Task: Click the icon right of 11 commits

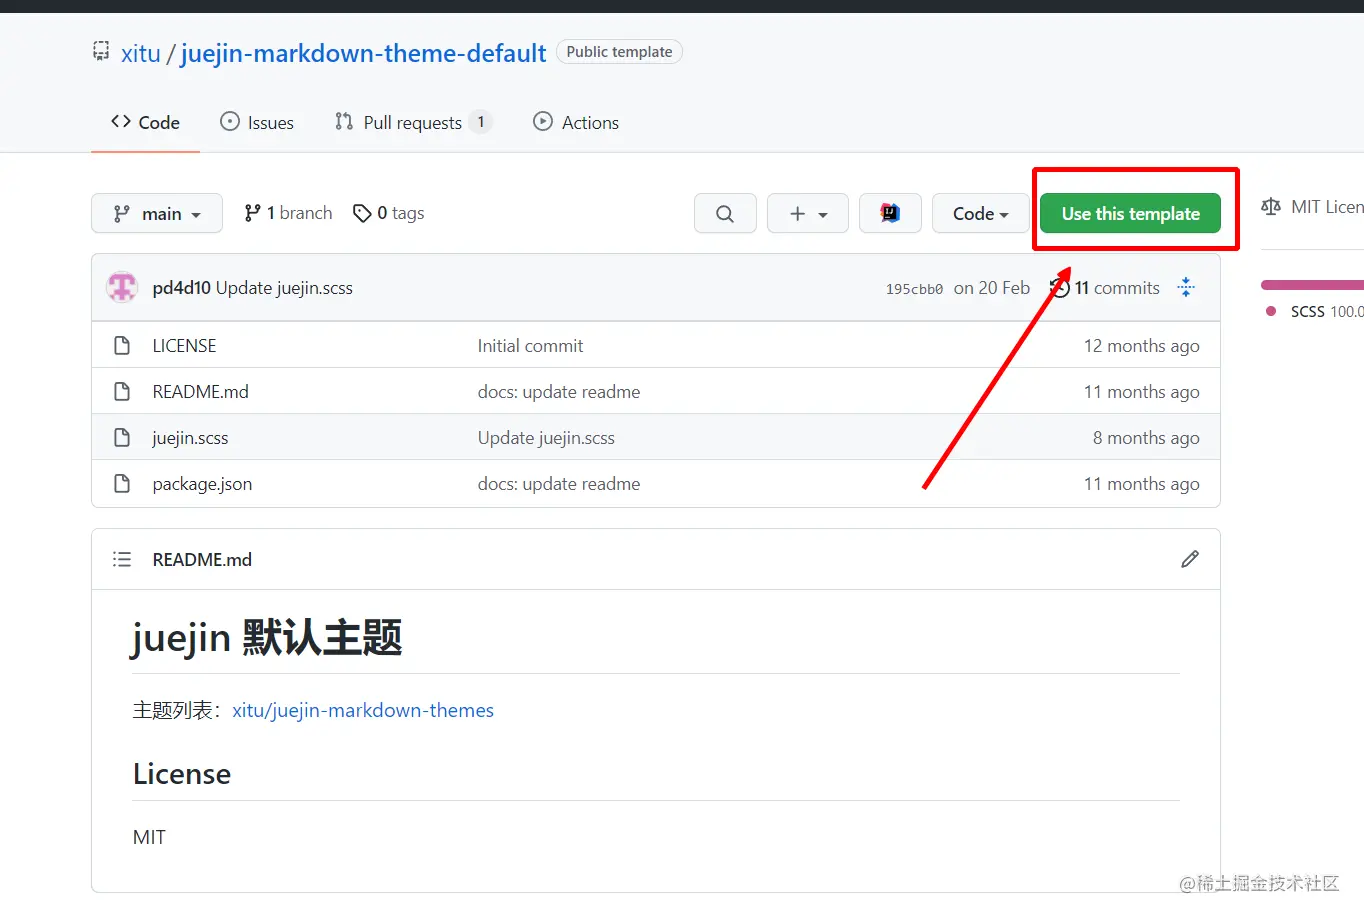Action: coord(1186,287)
